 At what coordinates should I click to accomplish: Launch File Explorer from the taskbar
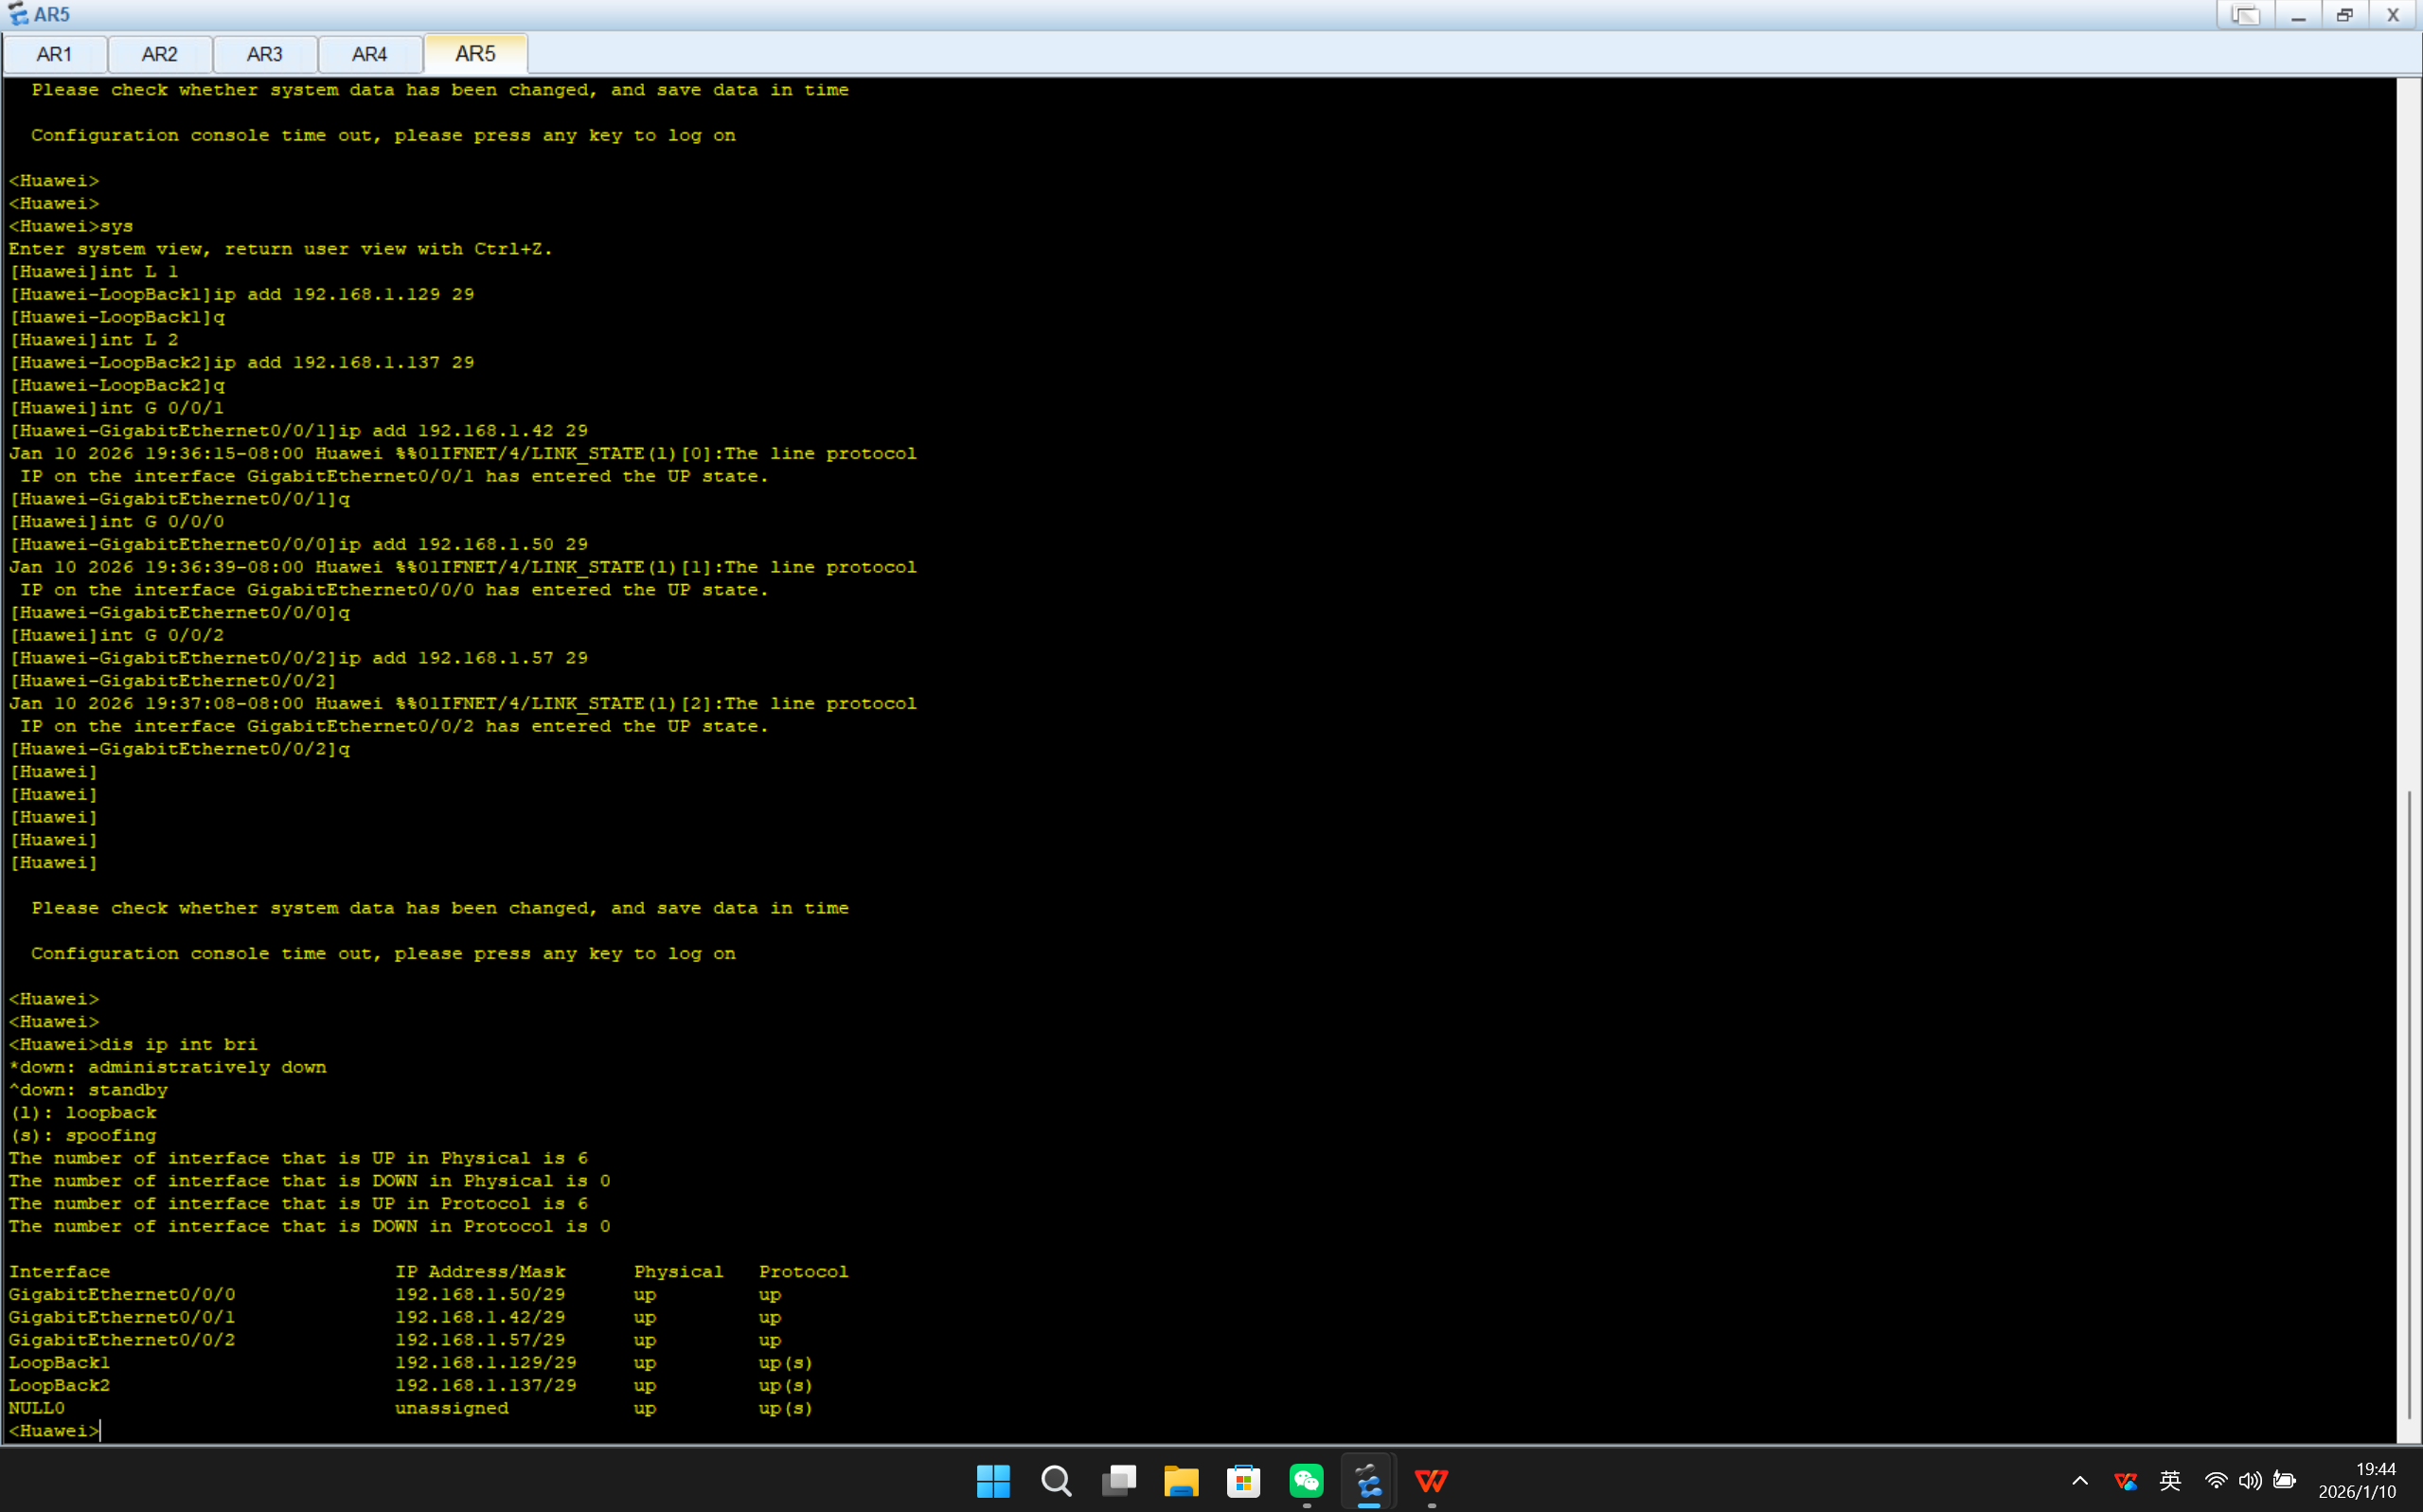point(1181,1481)
